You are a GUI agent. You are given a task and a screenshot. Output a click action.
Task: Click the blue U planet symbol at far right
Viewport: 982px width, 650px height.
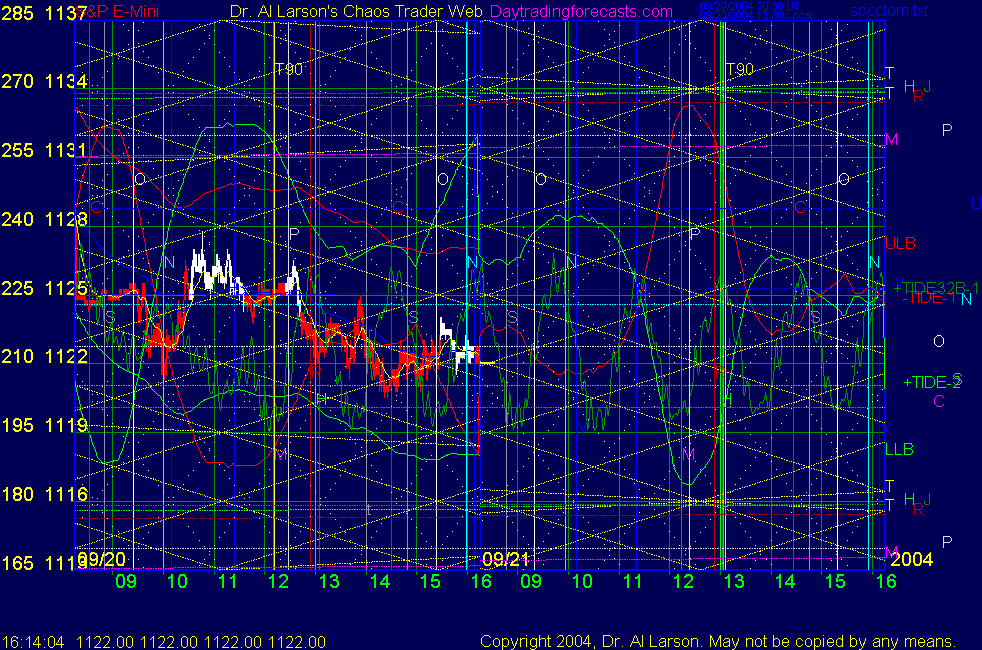[975, 204]
